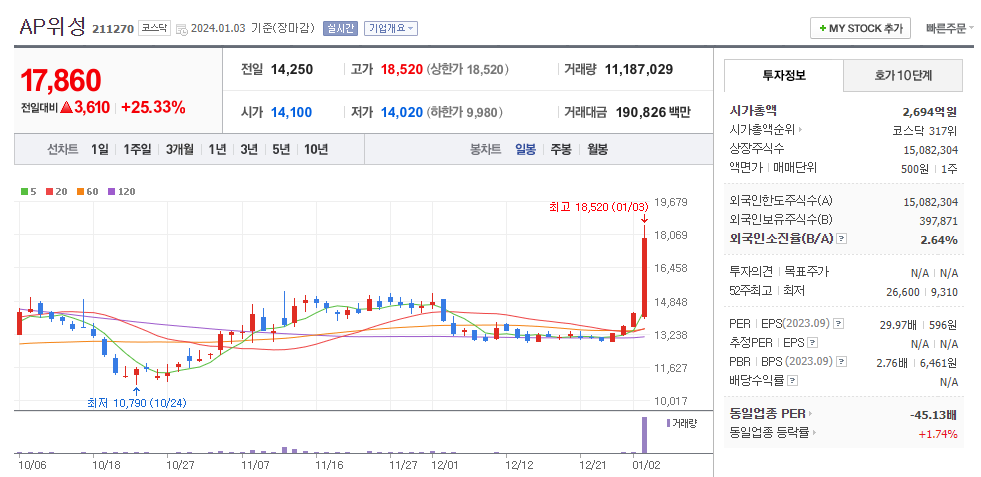Open help icon next to PER EPS(2023.09)
This screenshot has height=477, width=981.
tap(839, 324)
